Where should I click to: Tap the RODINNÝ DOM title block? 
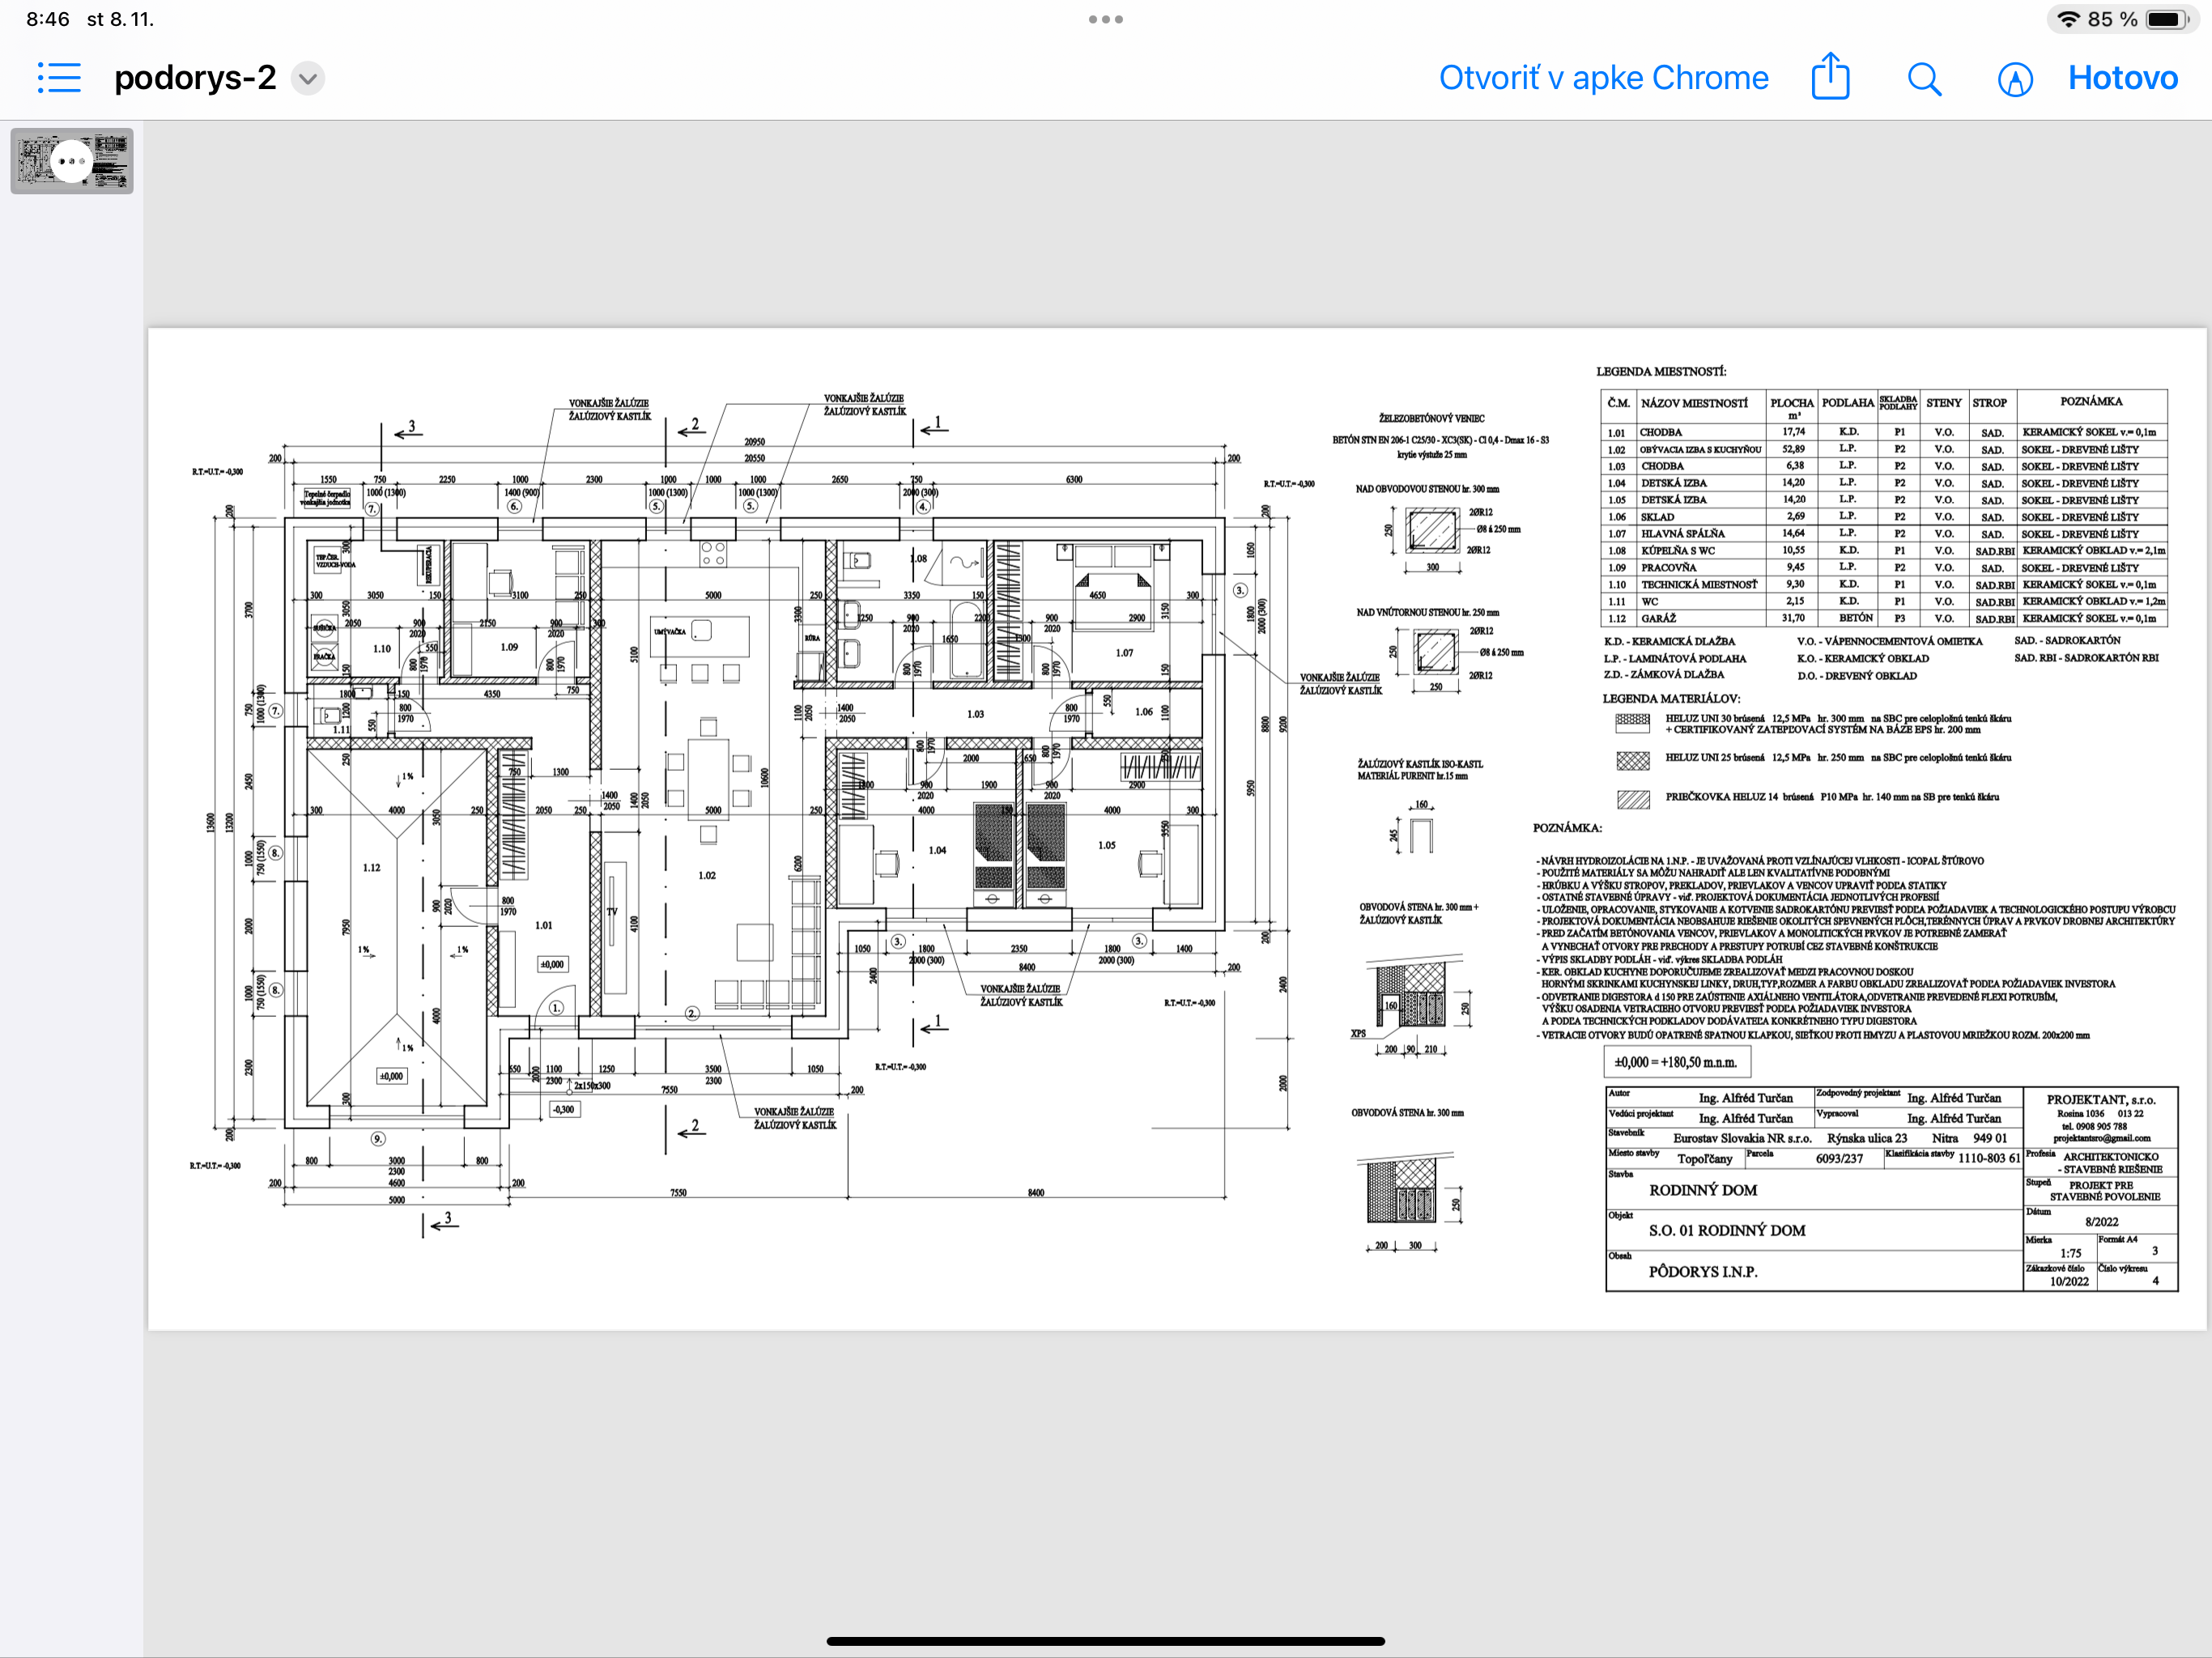click(x=1703, y=1190)
